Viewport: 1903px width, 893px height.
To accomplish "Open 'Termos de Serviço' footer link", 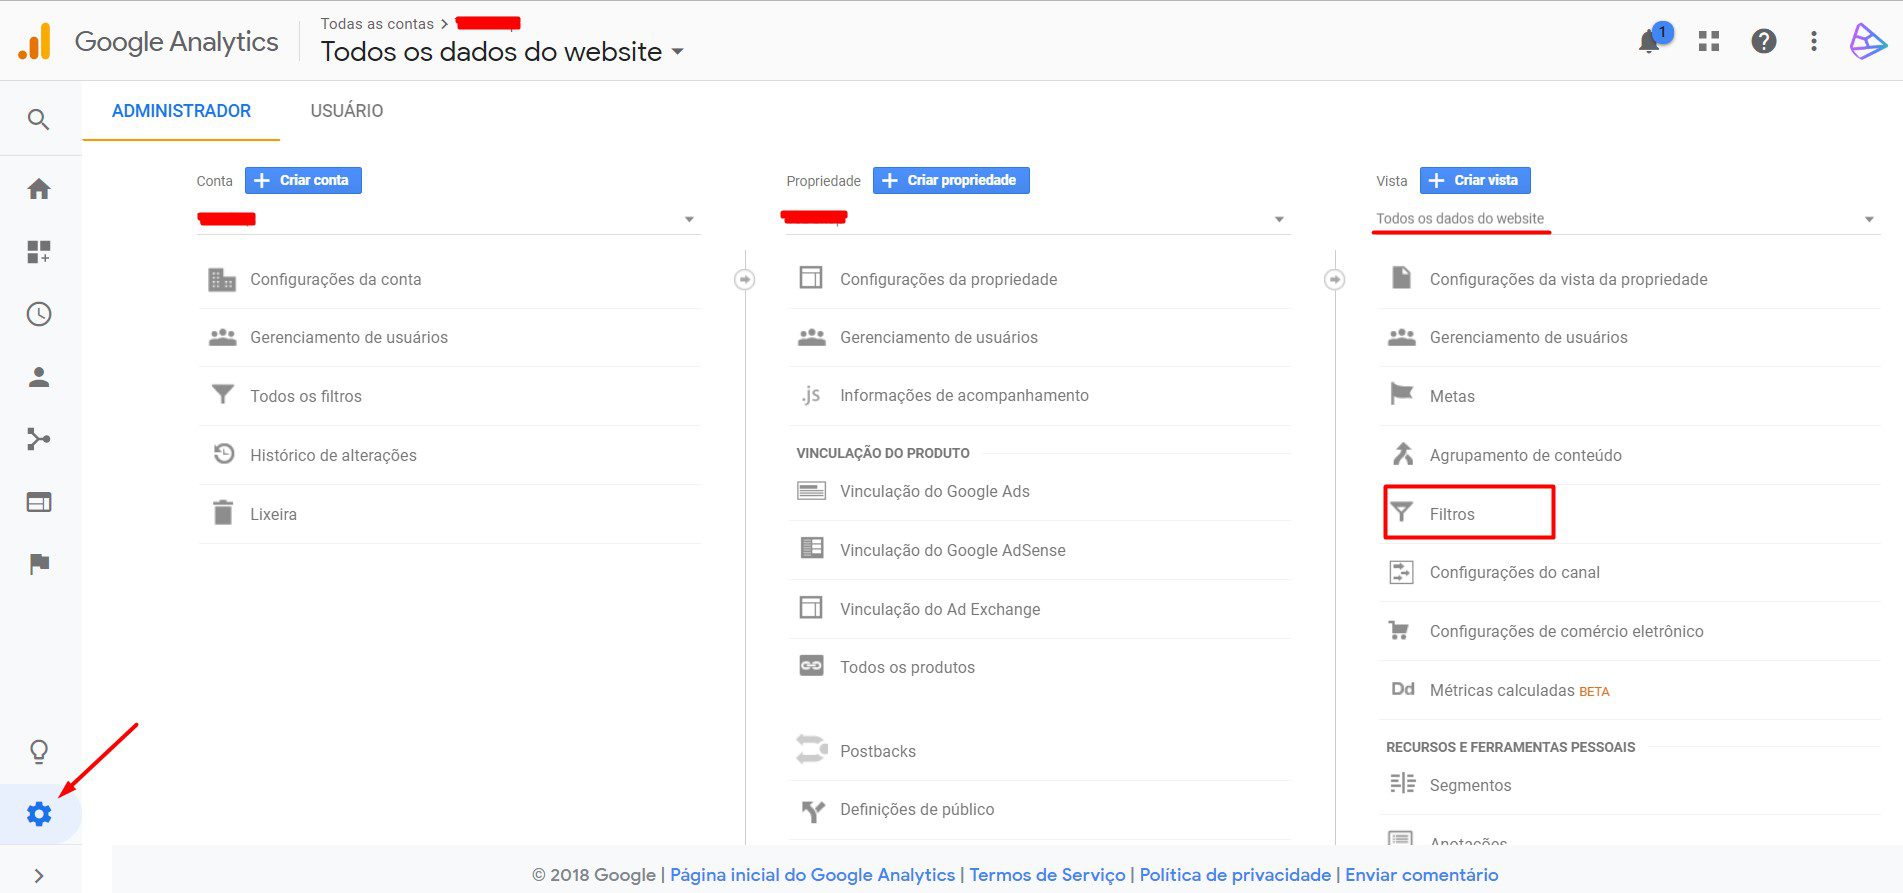I will click(x=1047, y=875).
